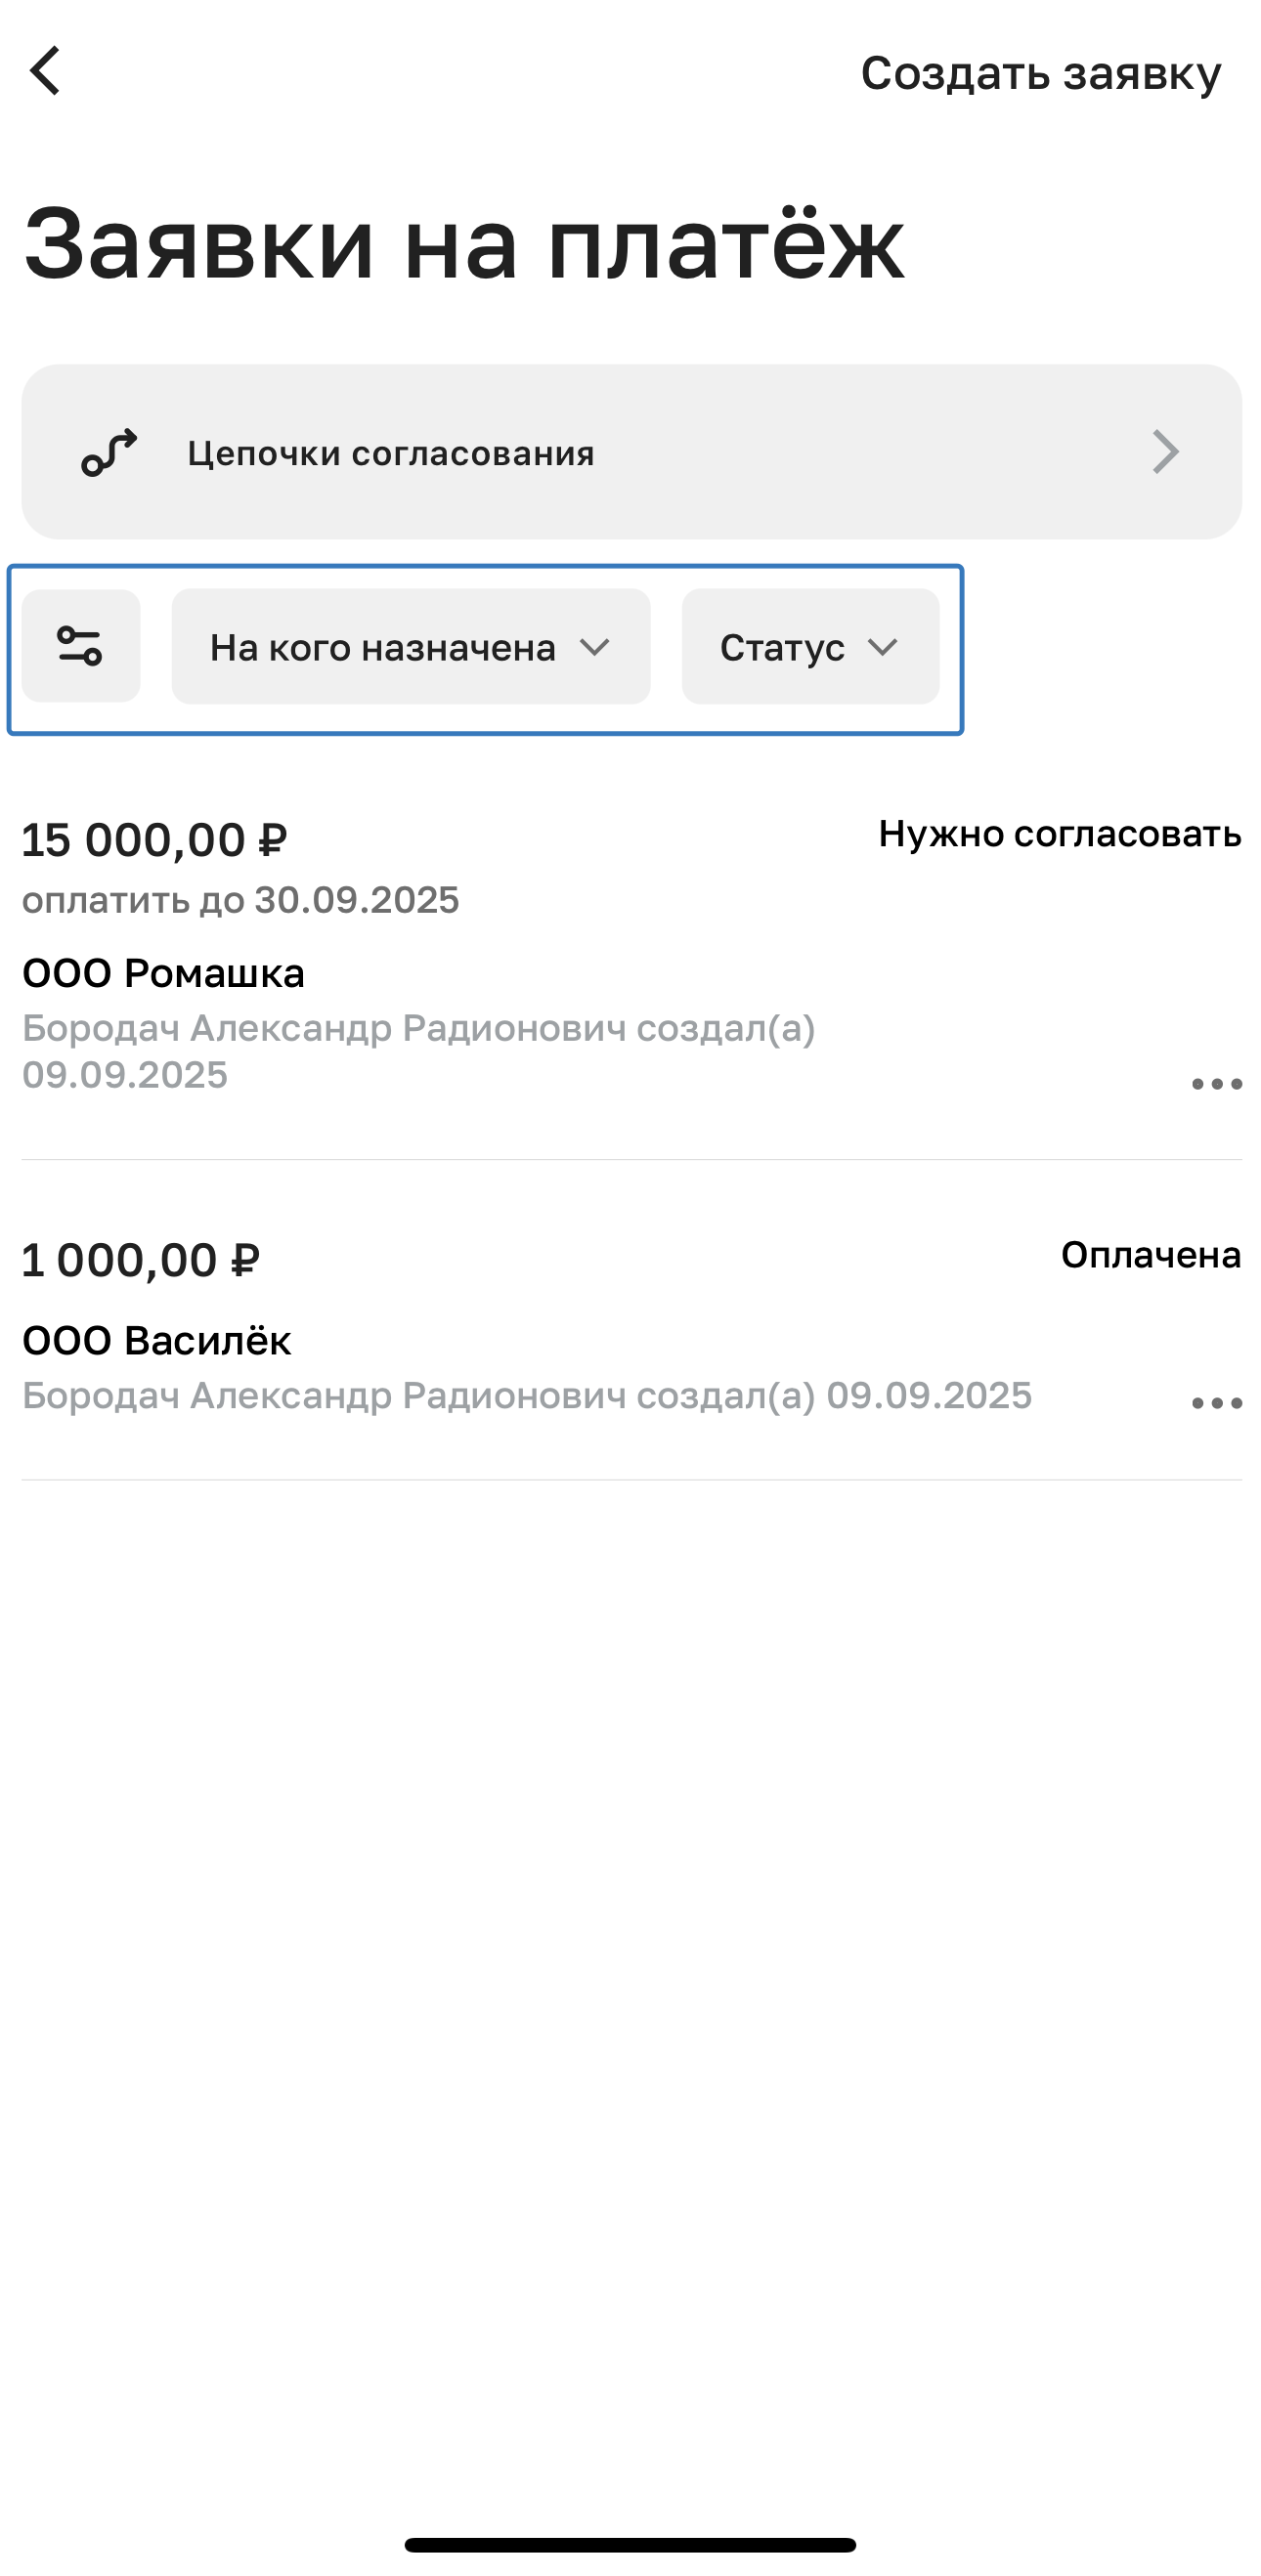Open the 1 000,00 ₽ payment request

(x=141, y=1260)
